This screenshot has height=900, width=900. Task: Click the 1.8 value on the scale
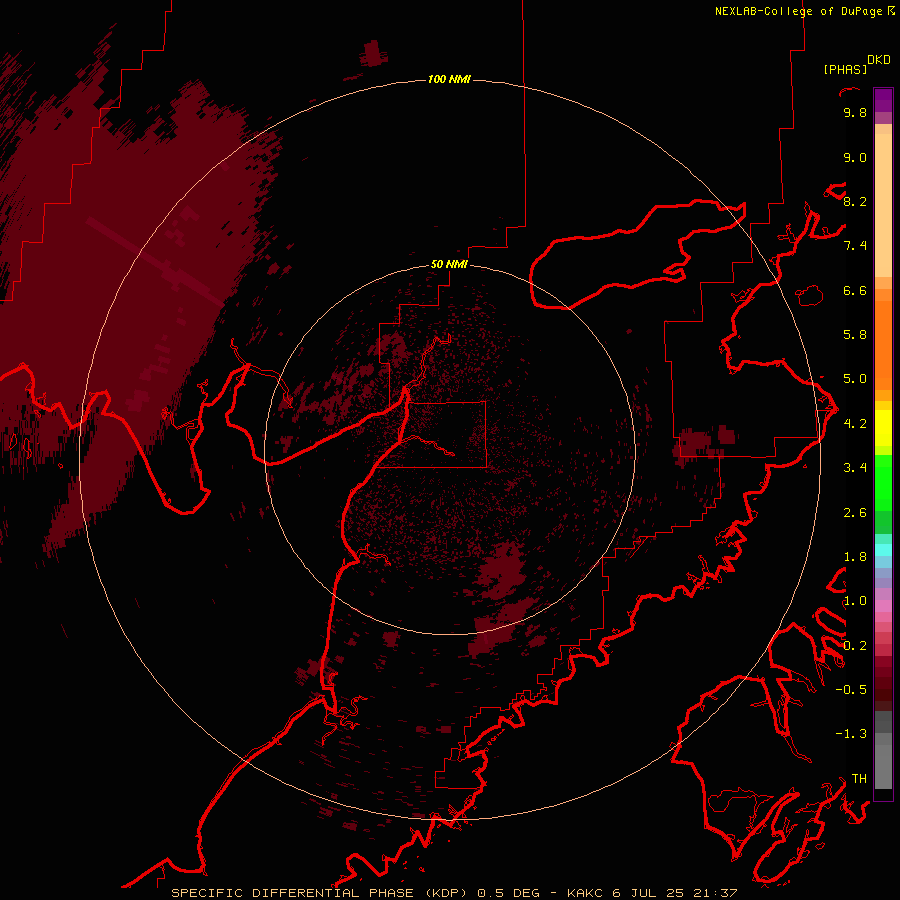point(855,557)
